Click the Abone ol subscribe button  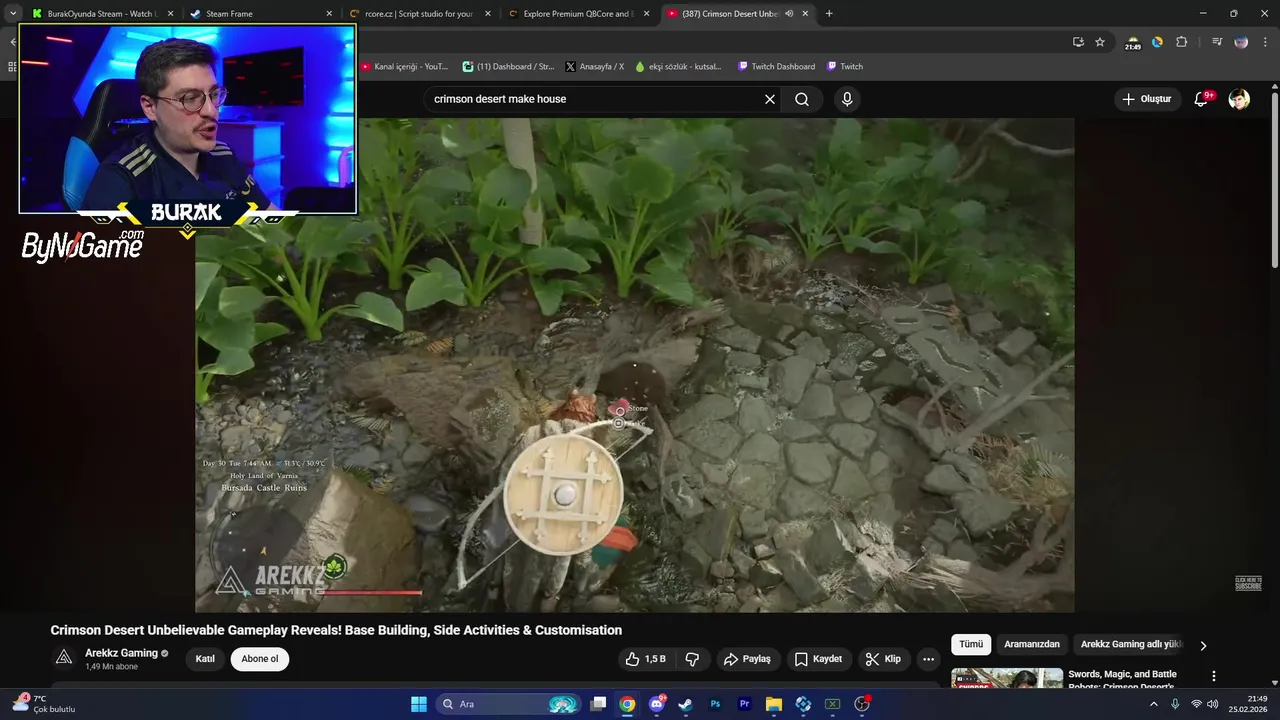tap(260, 659)
